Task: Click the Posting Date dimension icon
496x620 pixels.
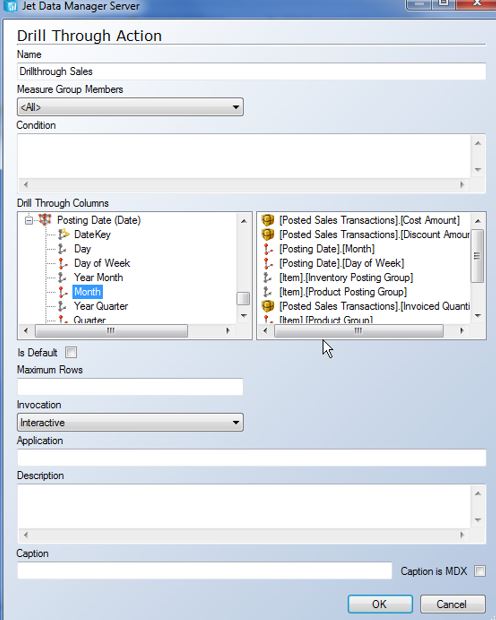Action: [45, 219]
